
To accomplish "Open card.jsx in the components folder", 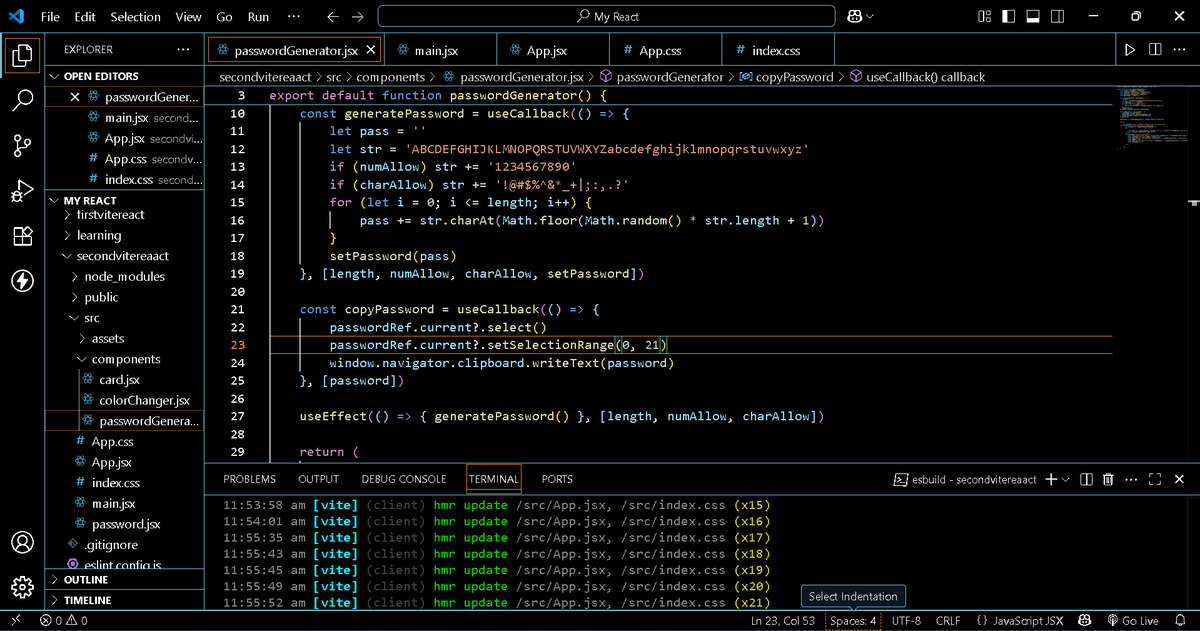I will [x=119, y=379].
